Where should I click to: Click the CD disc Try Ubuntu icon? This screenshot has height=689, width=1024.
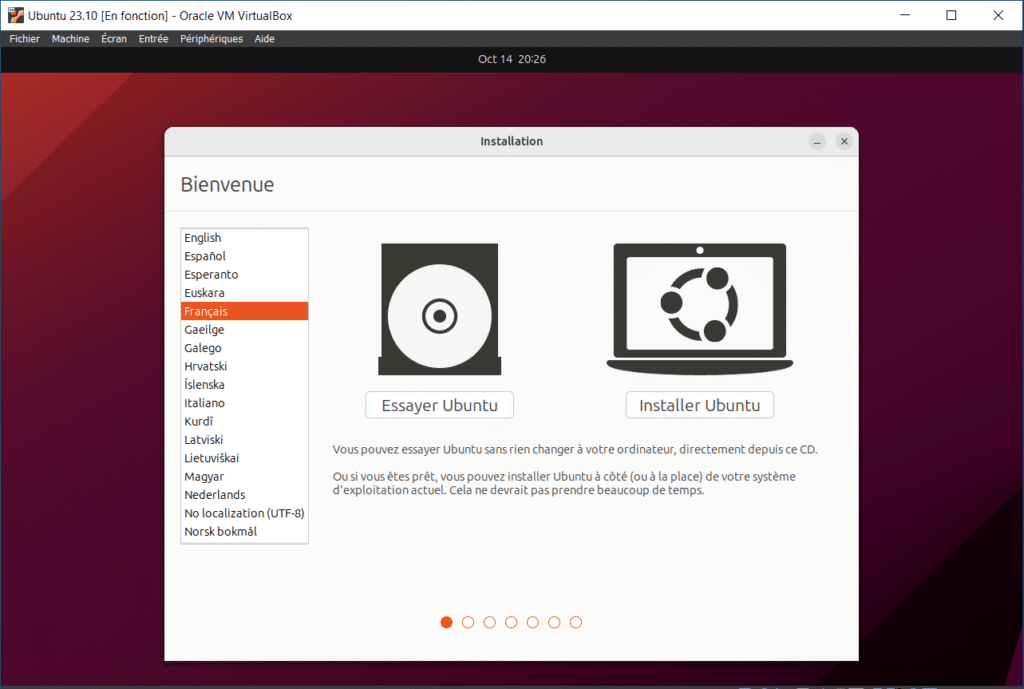(440, 309)
